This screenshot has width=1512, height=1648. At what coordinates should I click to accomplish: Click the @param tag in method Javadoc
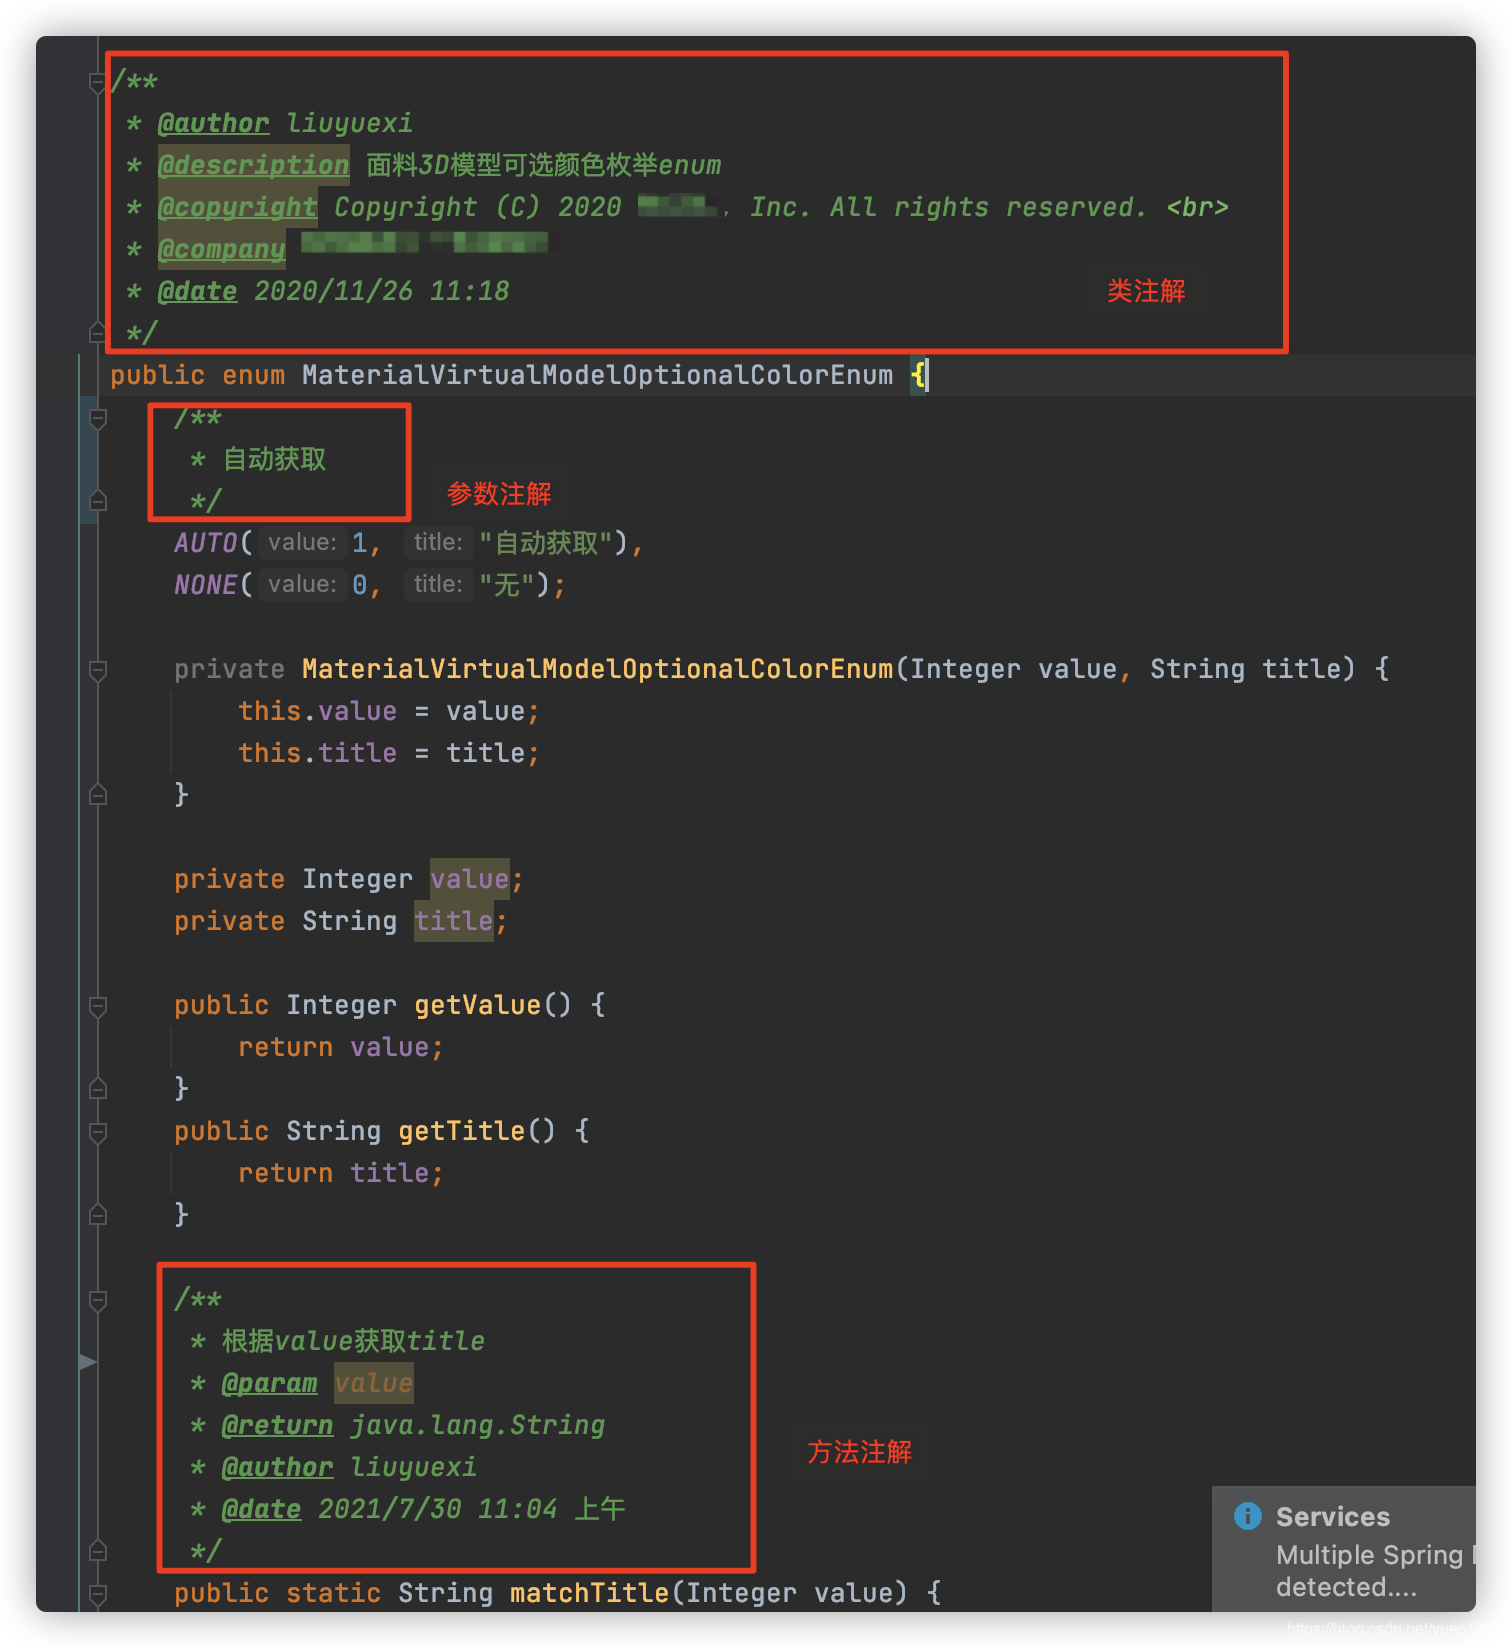pos(270,1383)
